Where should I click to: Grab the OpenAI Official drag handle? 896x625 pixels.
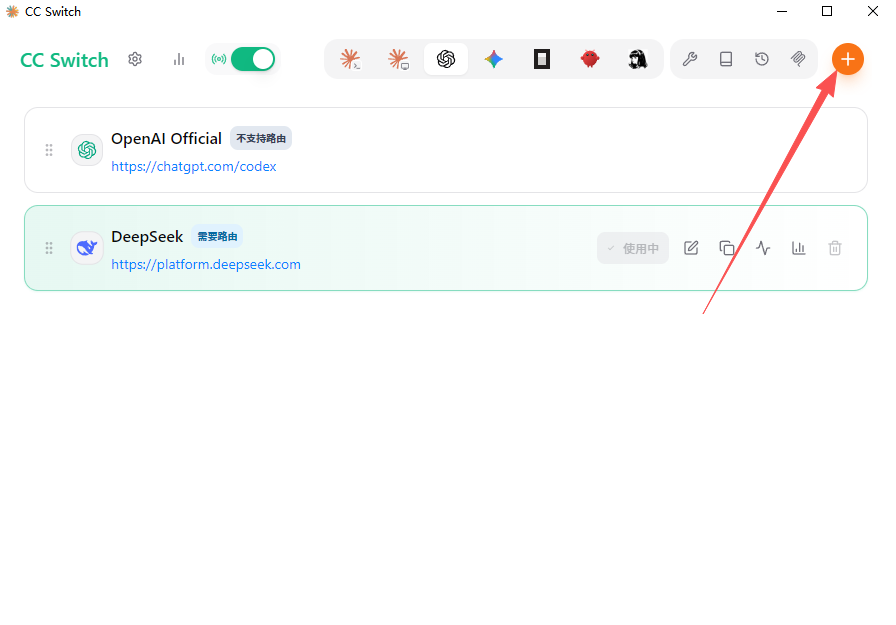tap(49, 150)
